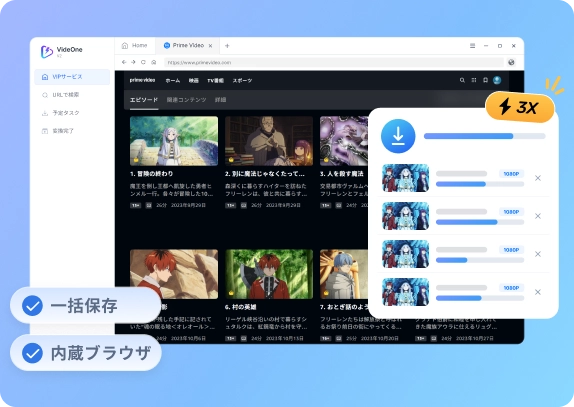Click the subtitles icon under episode 1

[149, 205]
